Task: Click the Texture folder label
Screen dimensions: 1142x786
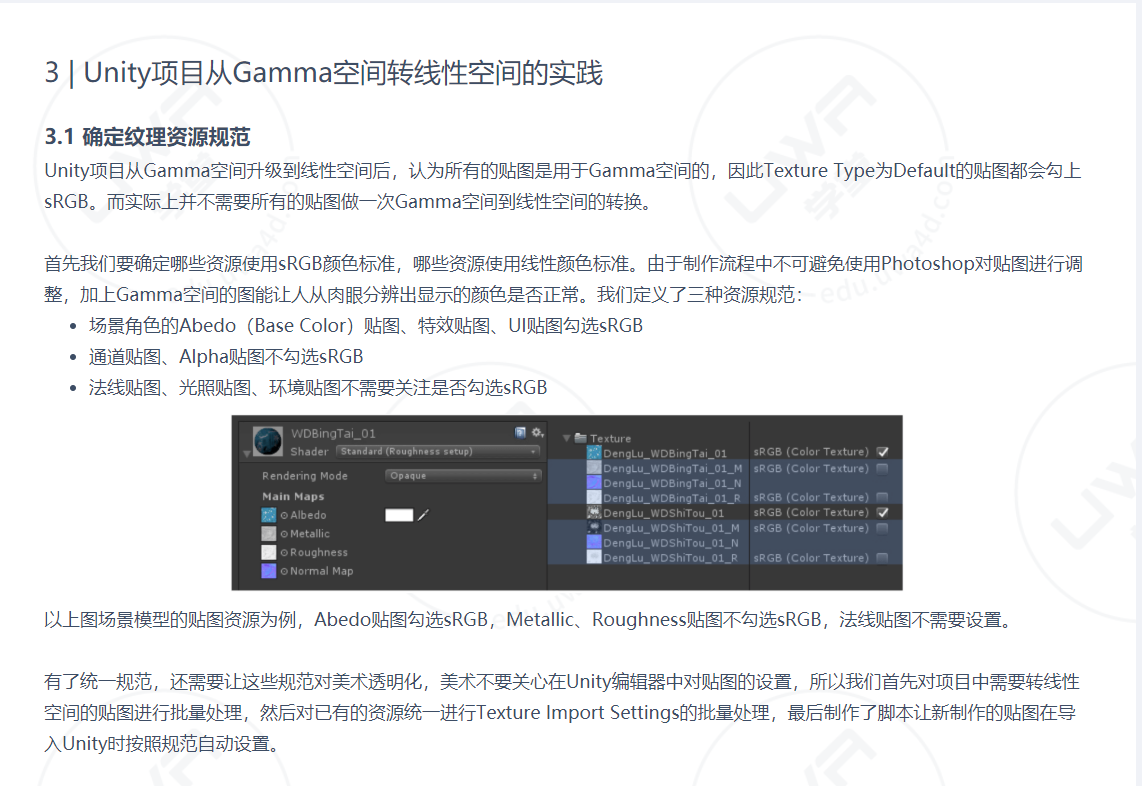Action: 610,439
